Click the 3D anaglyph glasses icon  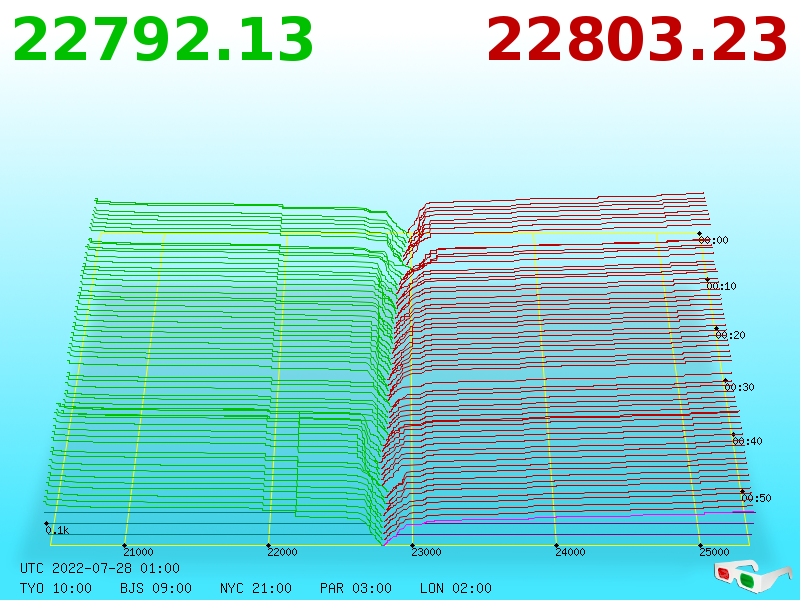tap(752, 576)
